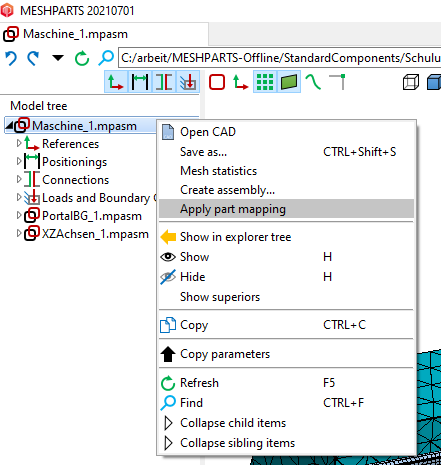Image resolution: width=441 pixels, height=465 pixels.
Task: Select the wireframe cube view icon
Action: click(411, 82)
